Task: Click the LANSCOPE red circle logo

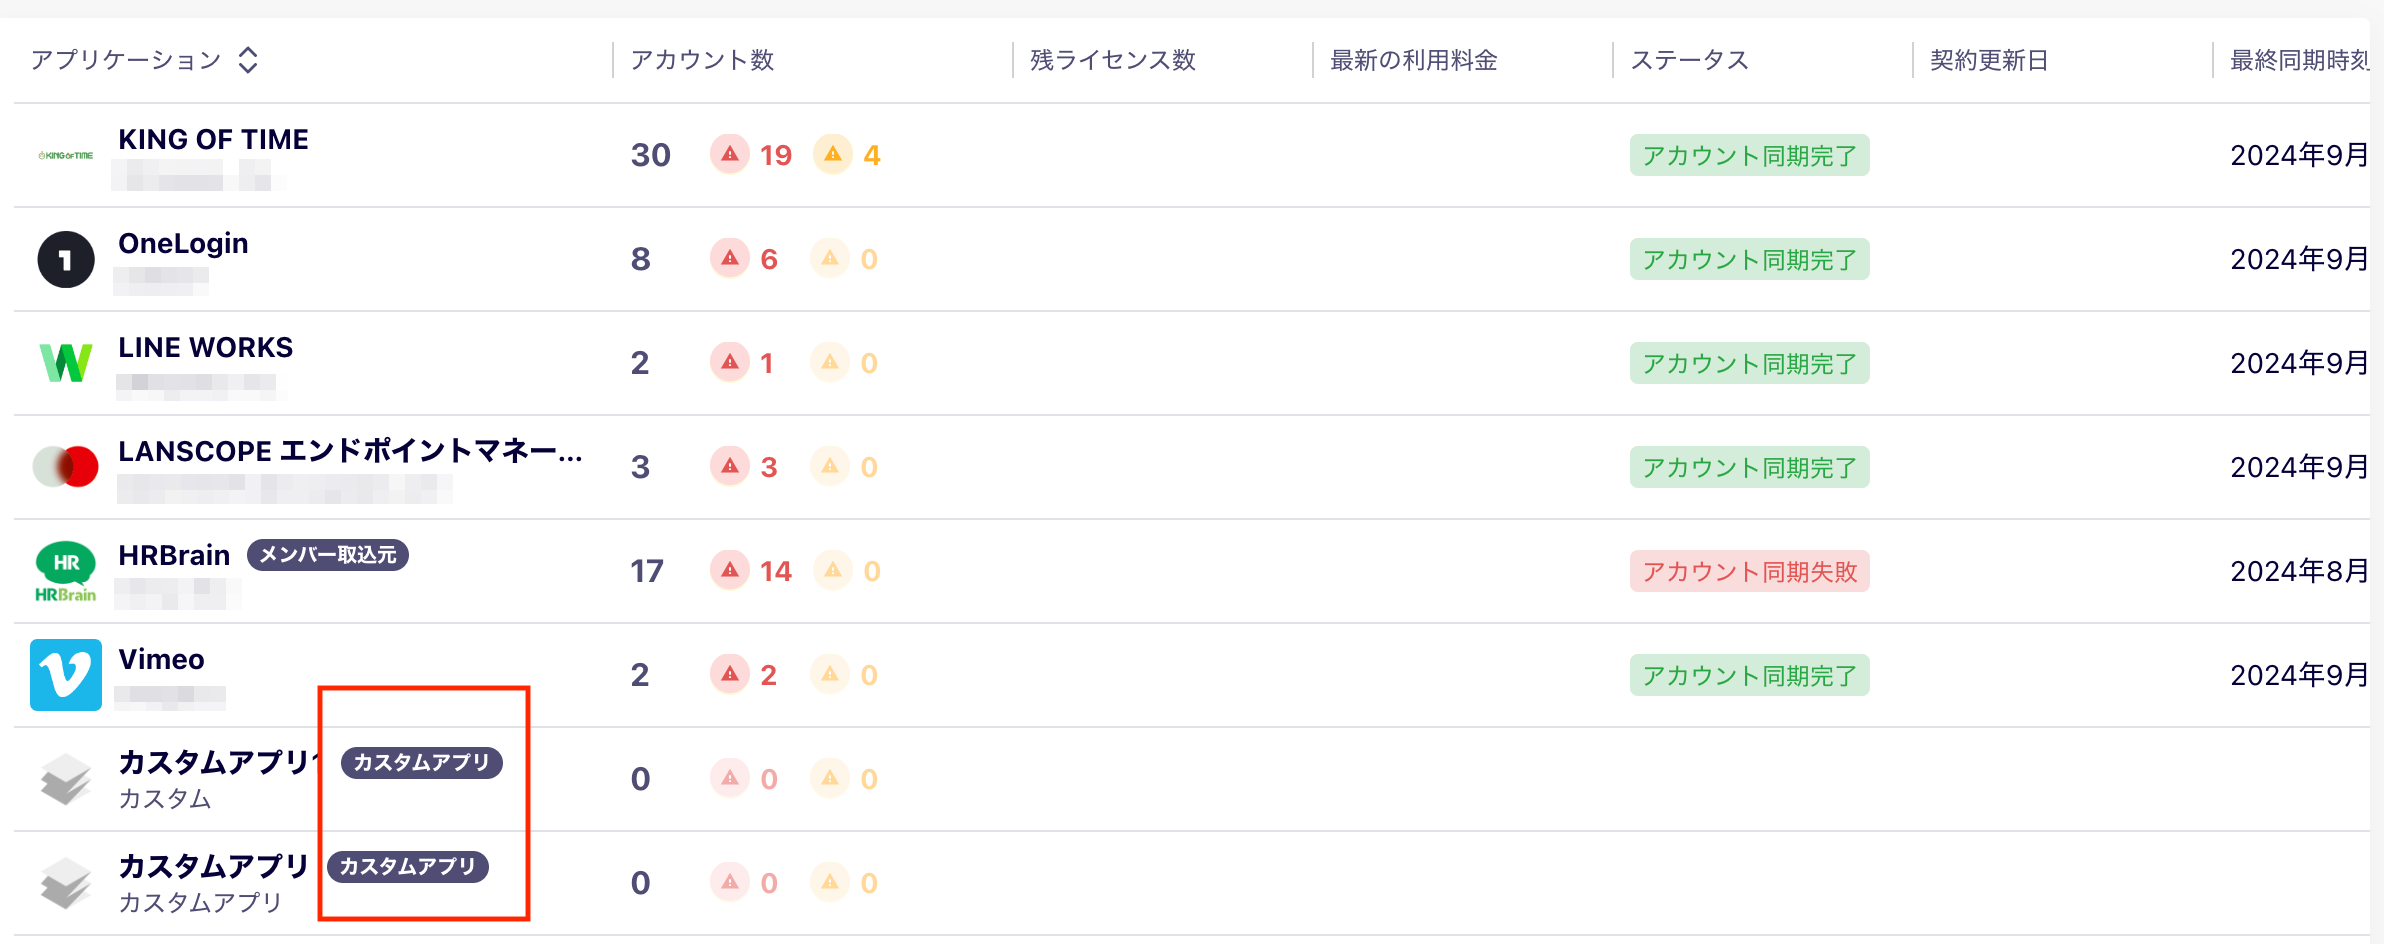Action: pyautogui.click(x=66, y=466)
